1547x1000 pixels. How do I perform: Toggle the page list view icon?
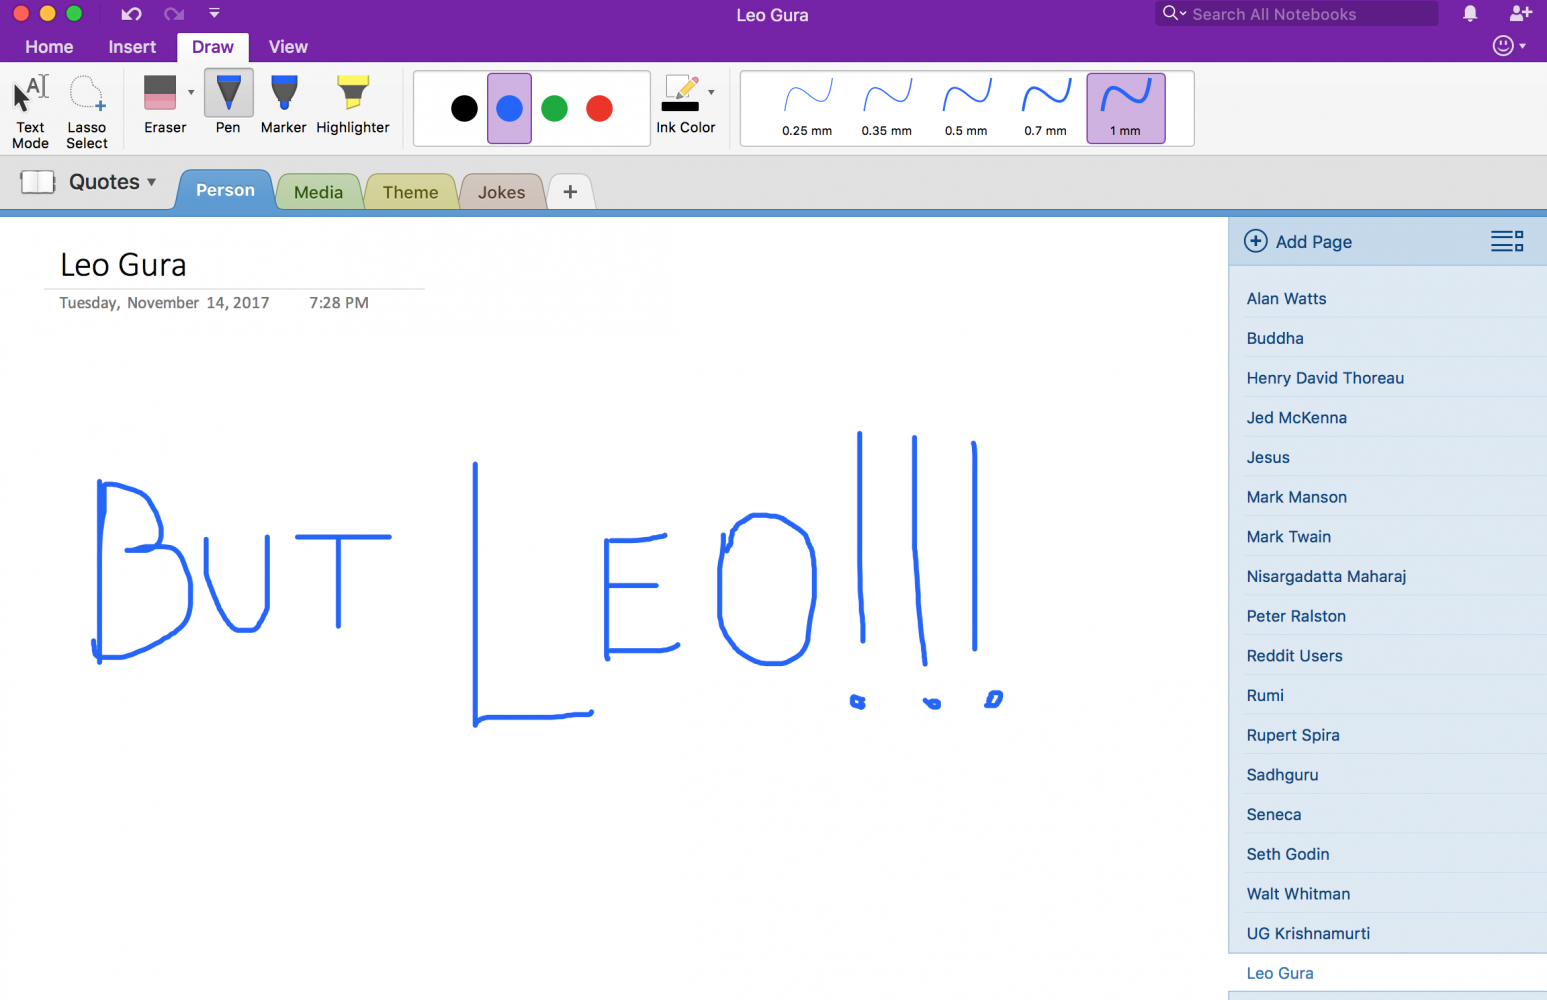point(1506,241)
